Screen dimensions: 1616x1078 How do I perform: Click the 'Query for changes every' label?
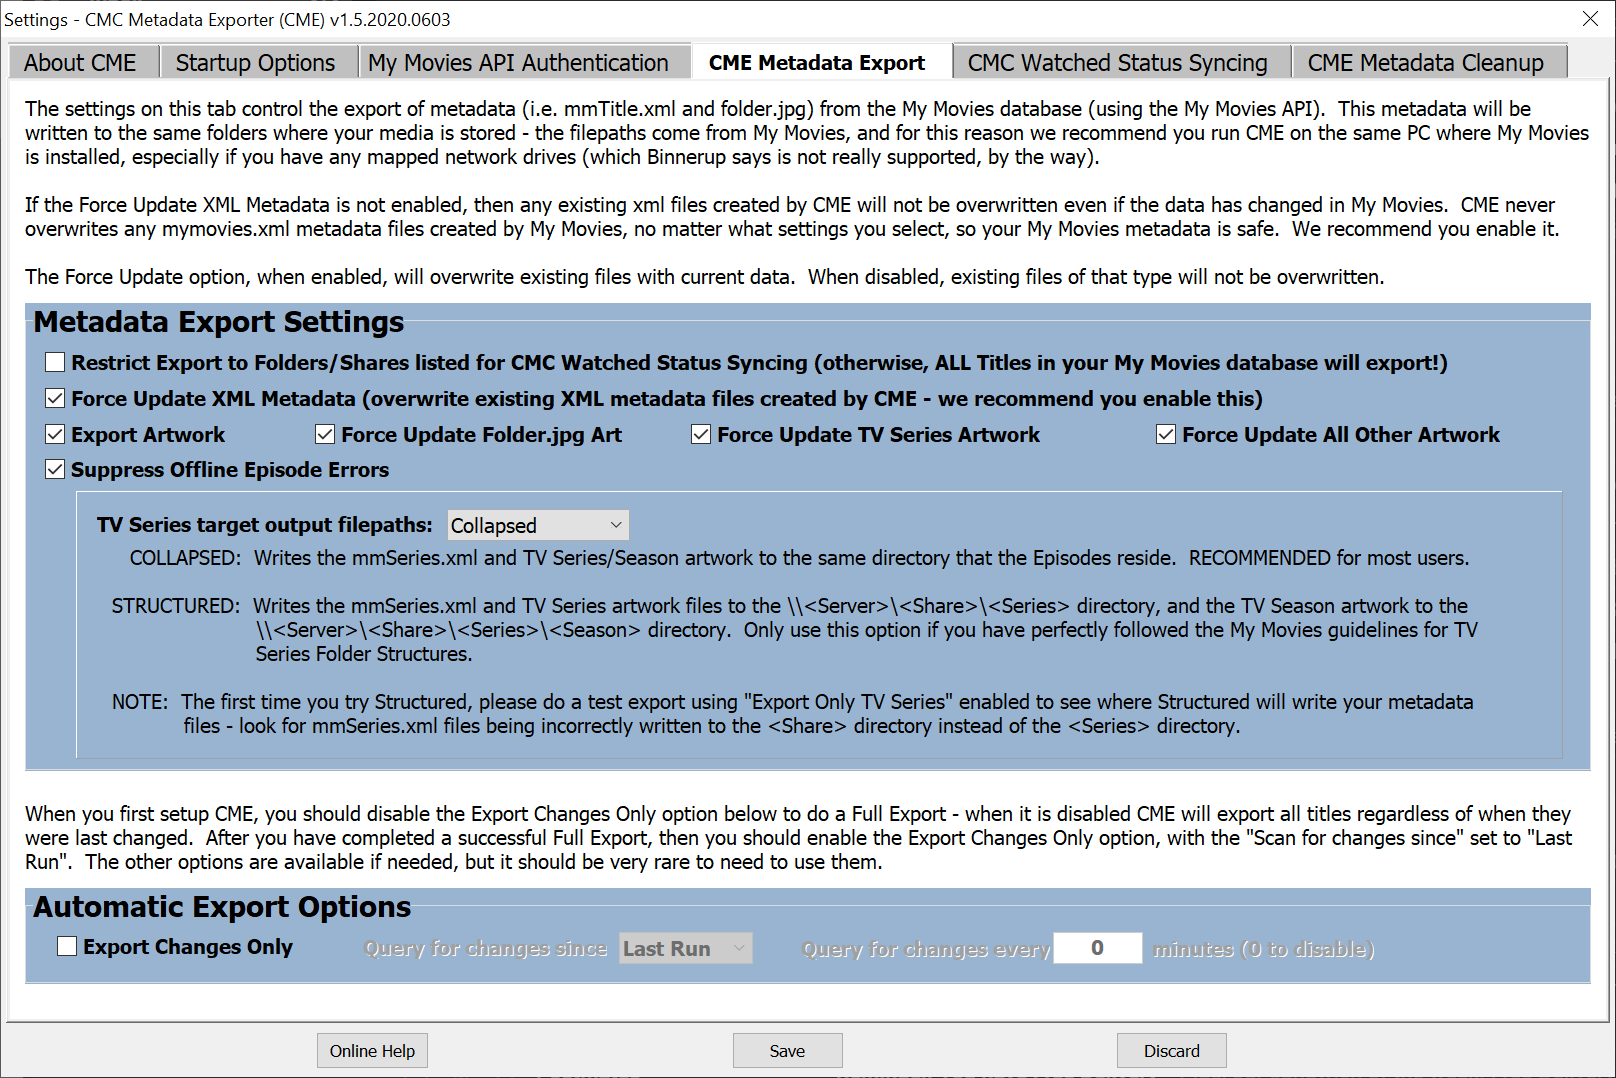(926, 949)
